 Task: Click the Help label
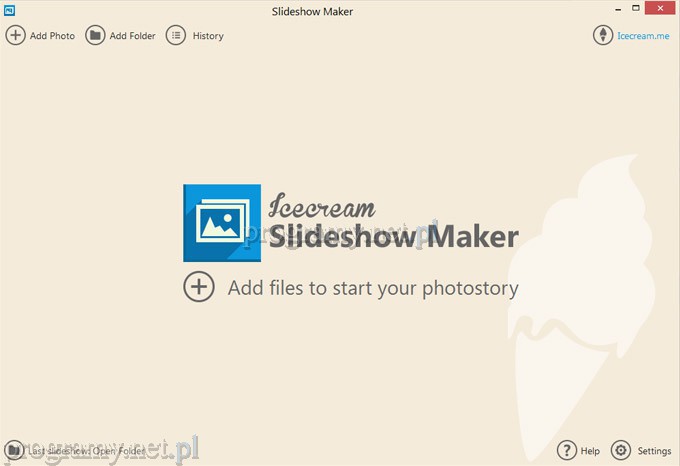tap(590, 451)
